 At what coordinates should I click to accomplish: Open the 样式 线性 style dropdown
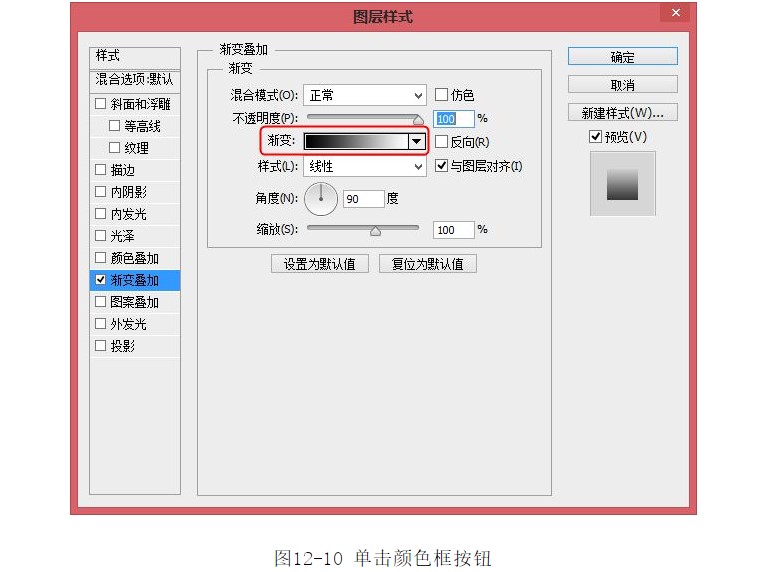click(365, 166)
